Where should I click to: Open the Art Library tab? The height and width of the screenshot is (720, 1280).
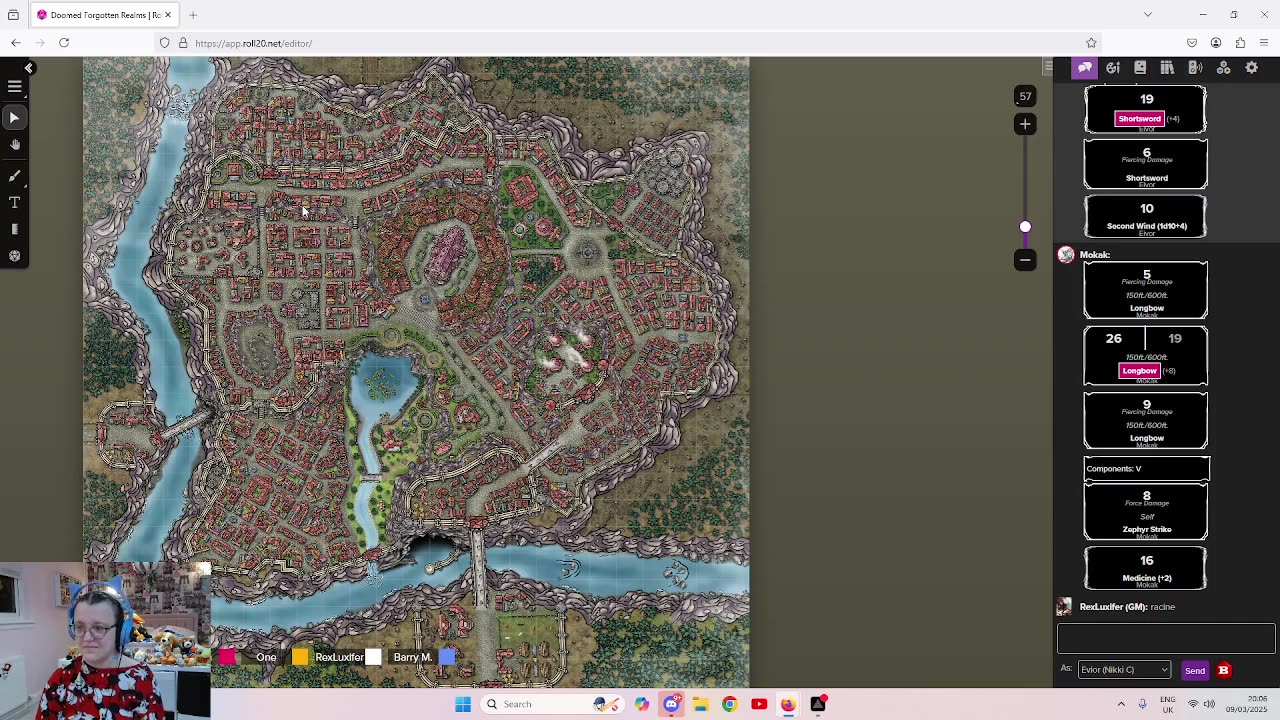click(x=1113, y=68)
